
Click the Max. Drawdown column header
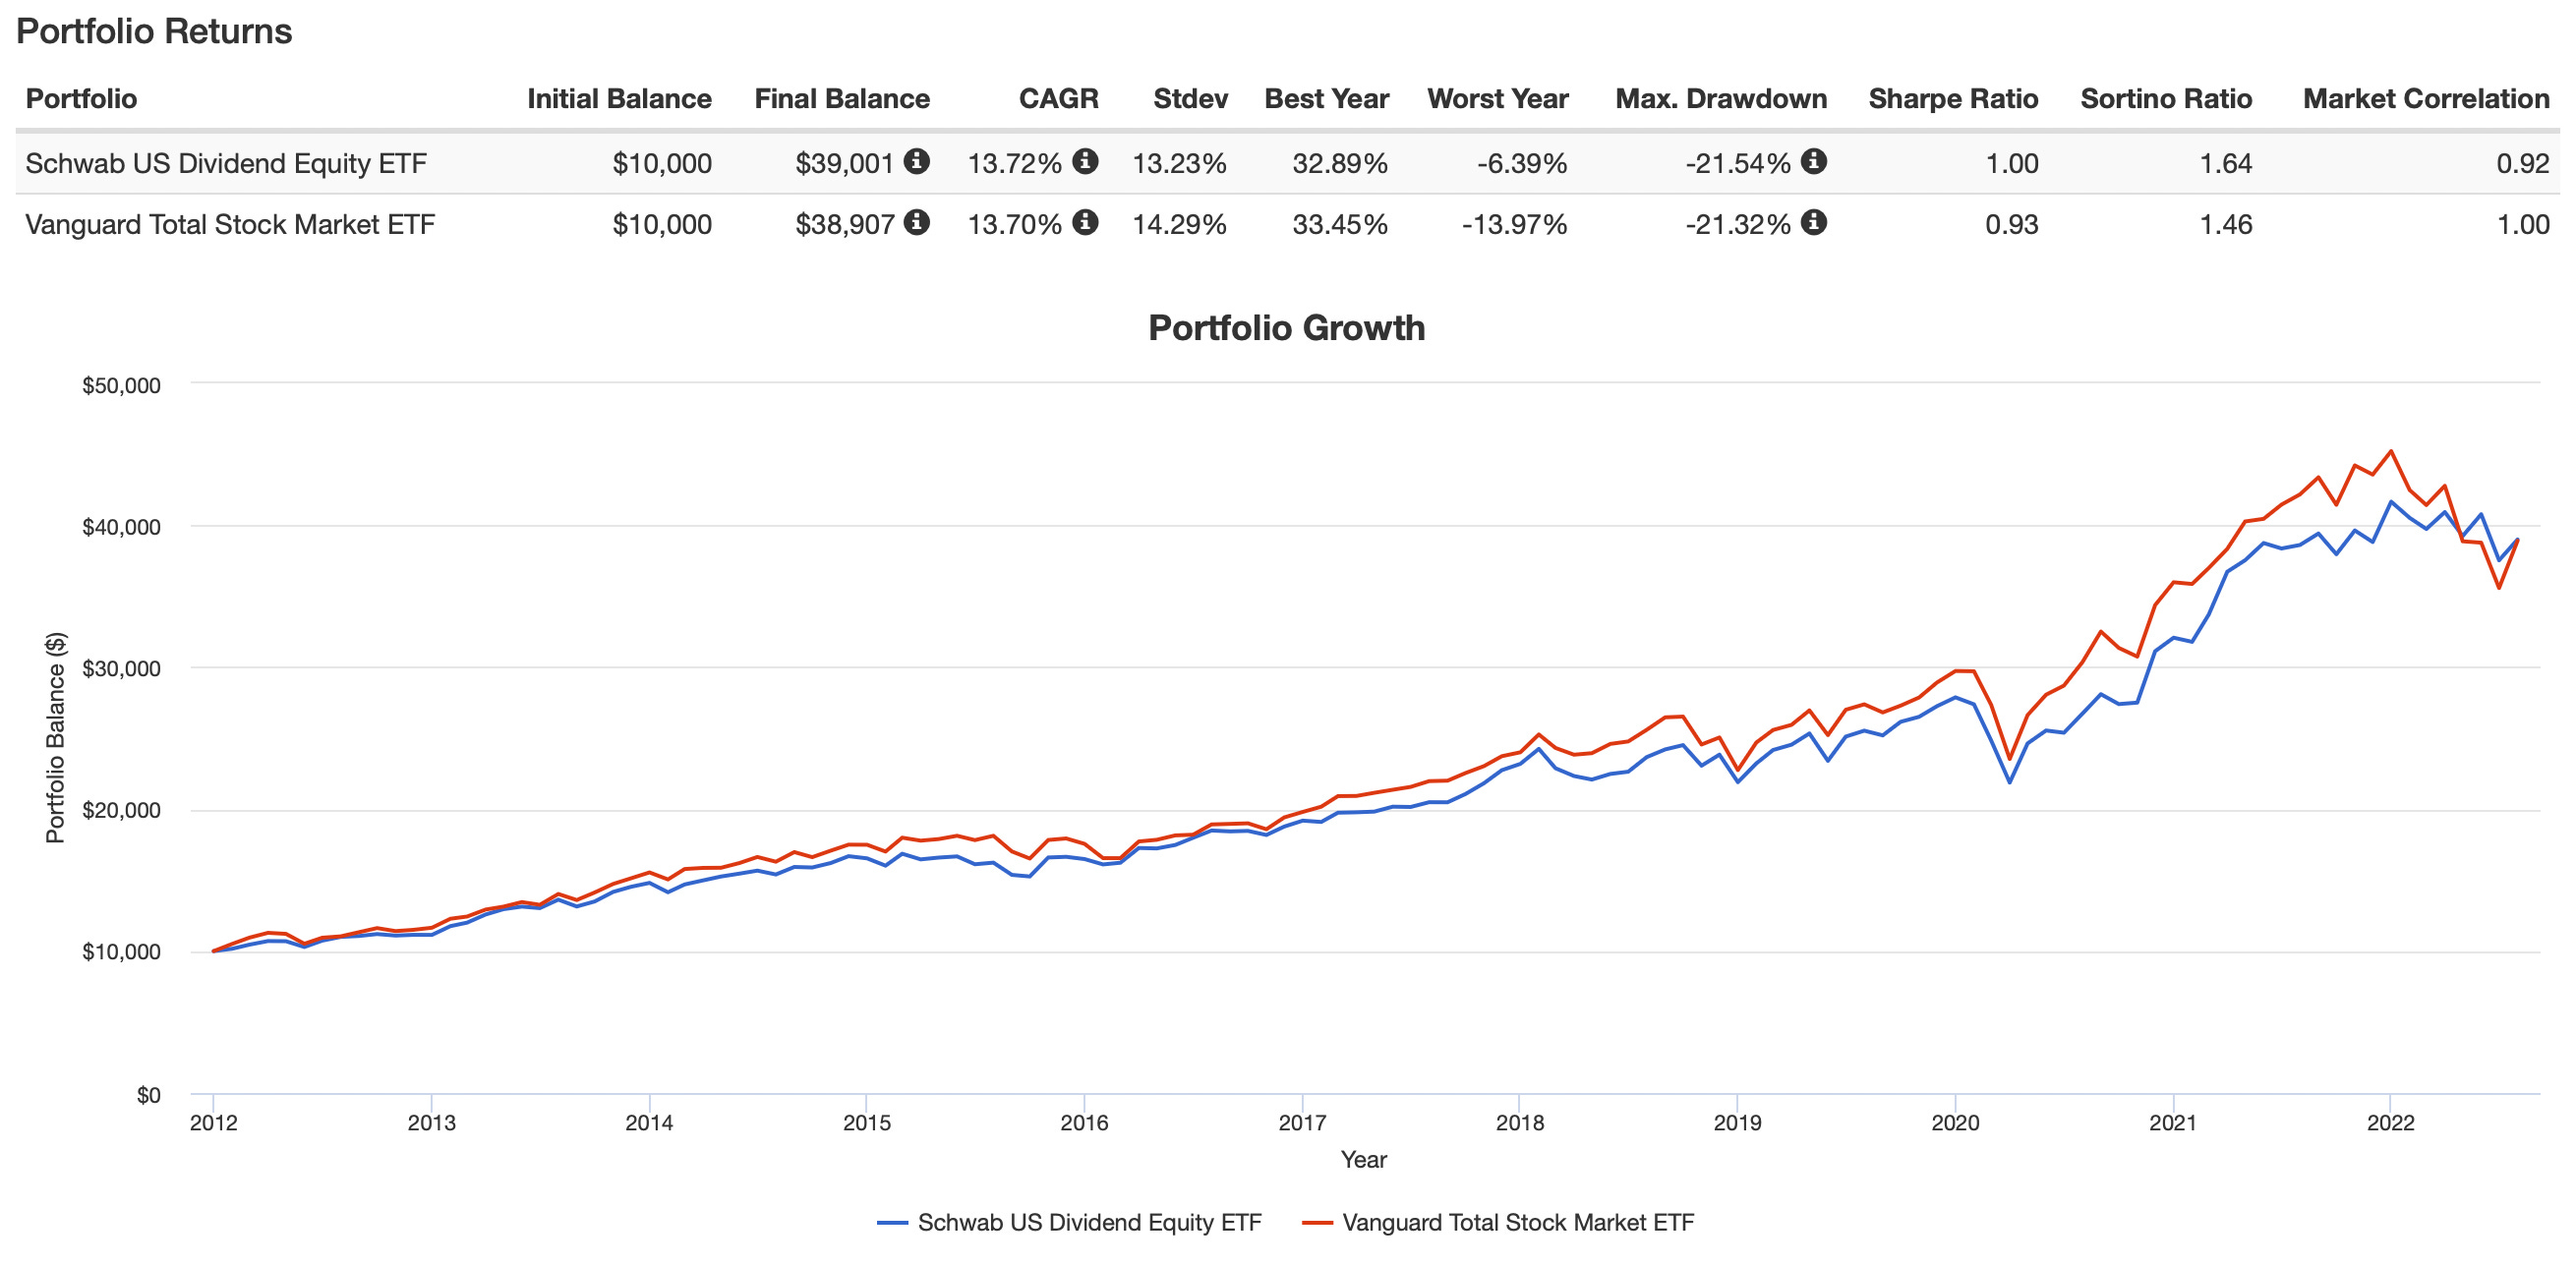pos(1721,99)
